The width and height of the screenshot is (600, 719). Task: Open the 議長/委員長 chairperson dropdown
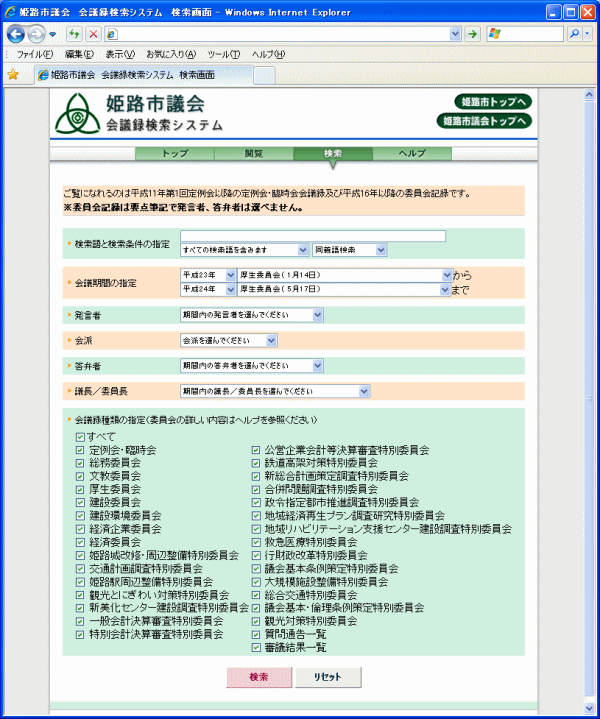click(x=275, y=391)
